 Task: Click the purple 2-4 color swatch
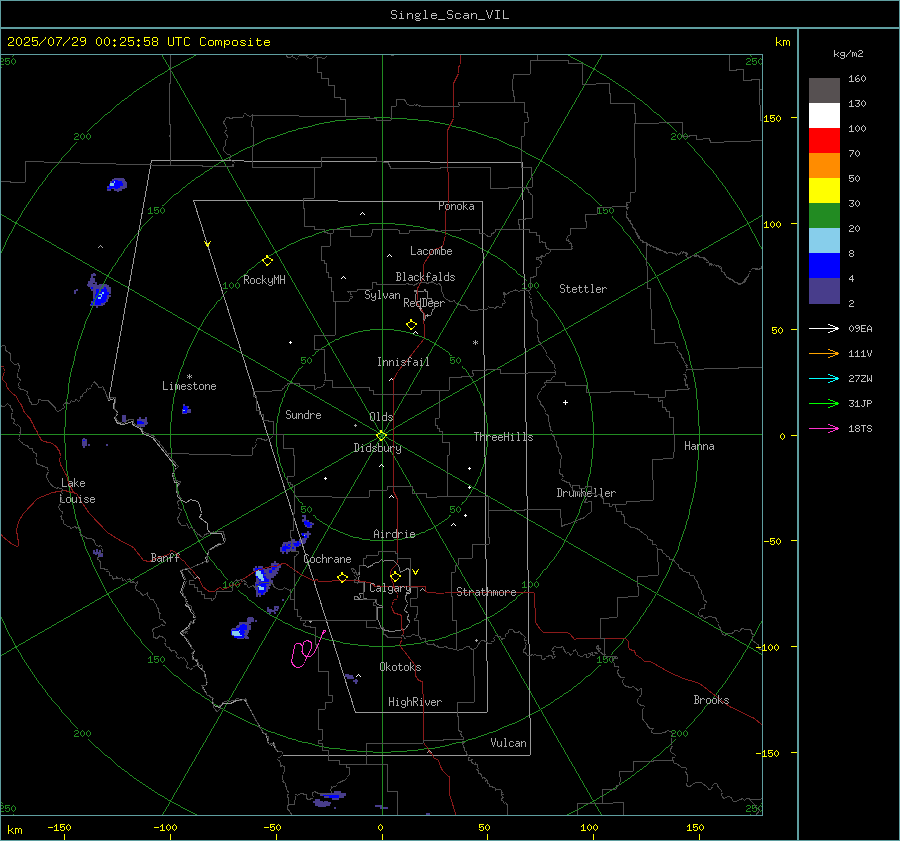(x=824, y=290)
